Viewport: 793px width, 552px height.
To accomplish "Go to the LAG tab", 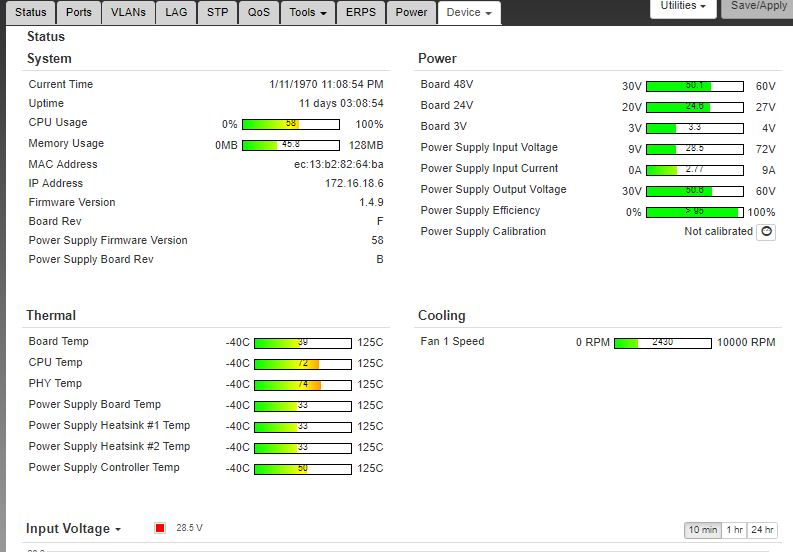I will tap(176, 13).
